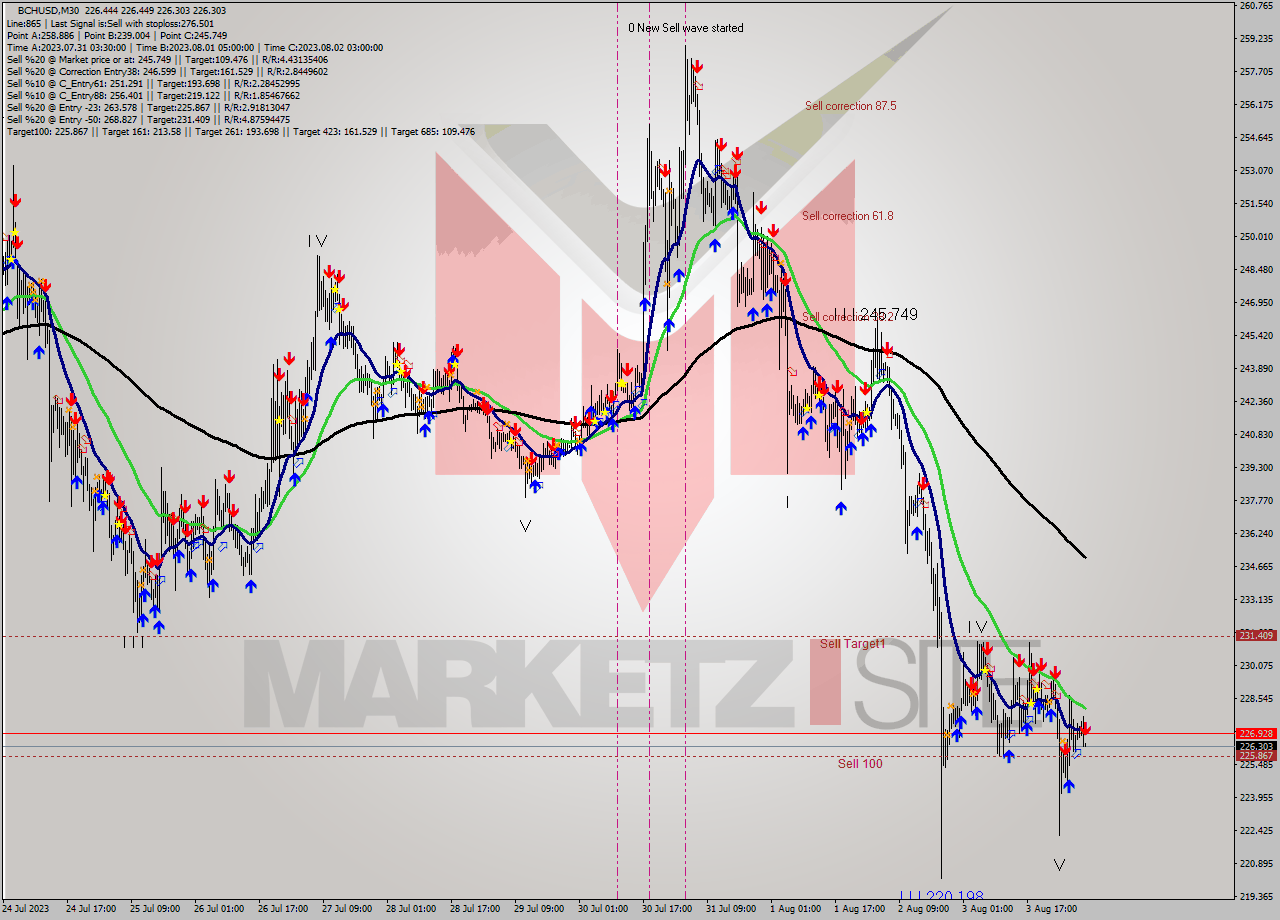Click the 230.075 price axis value
The height and width of the screenshot is (920, 1280).
[1256, 666]
